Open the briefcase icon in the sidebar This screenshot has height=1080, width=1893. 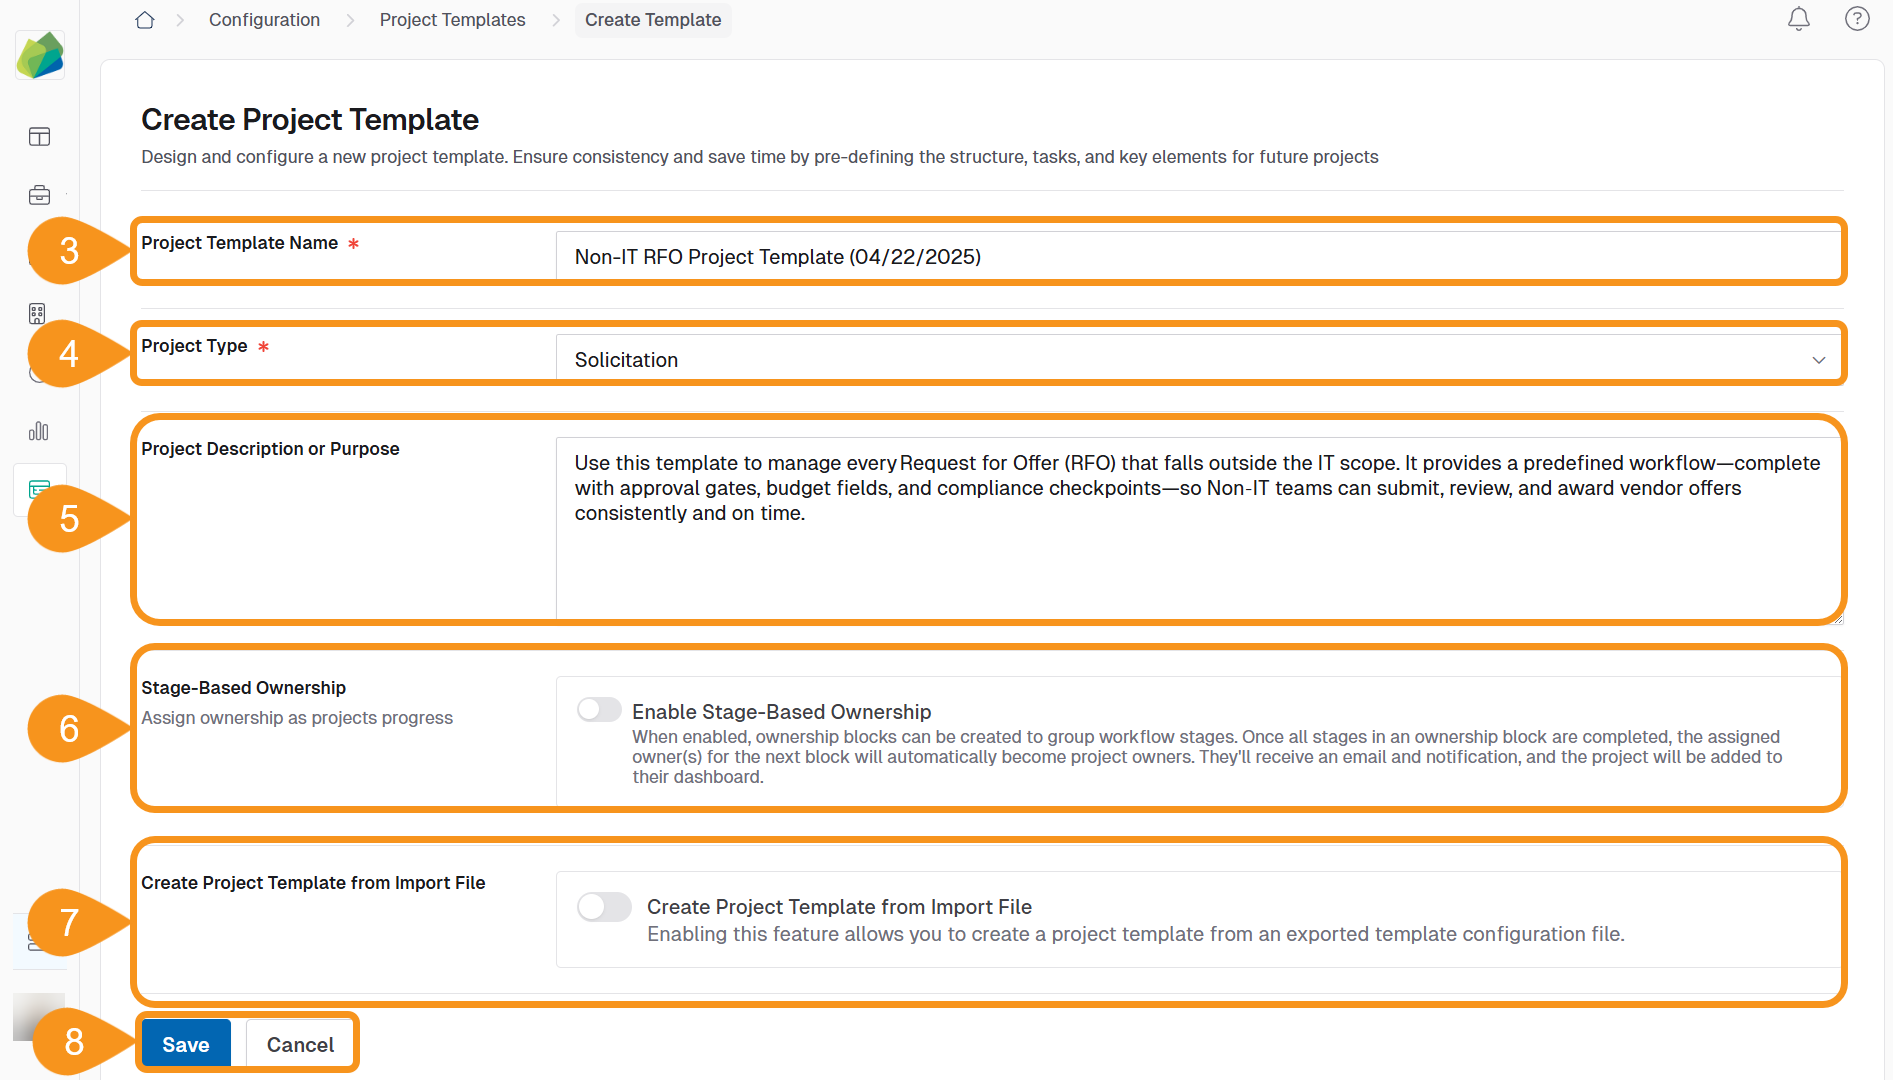pos(39,195)
